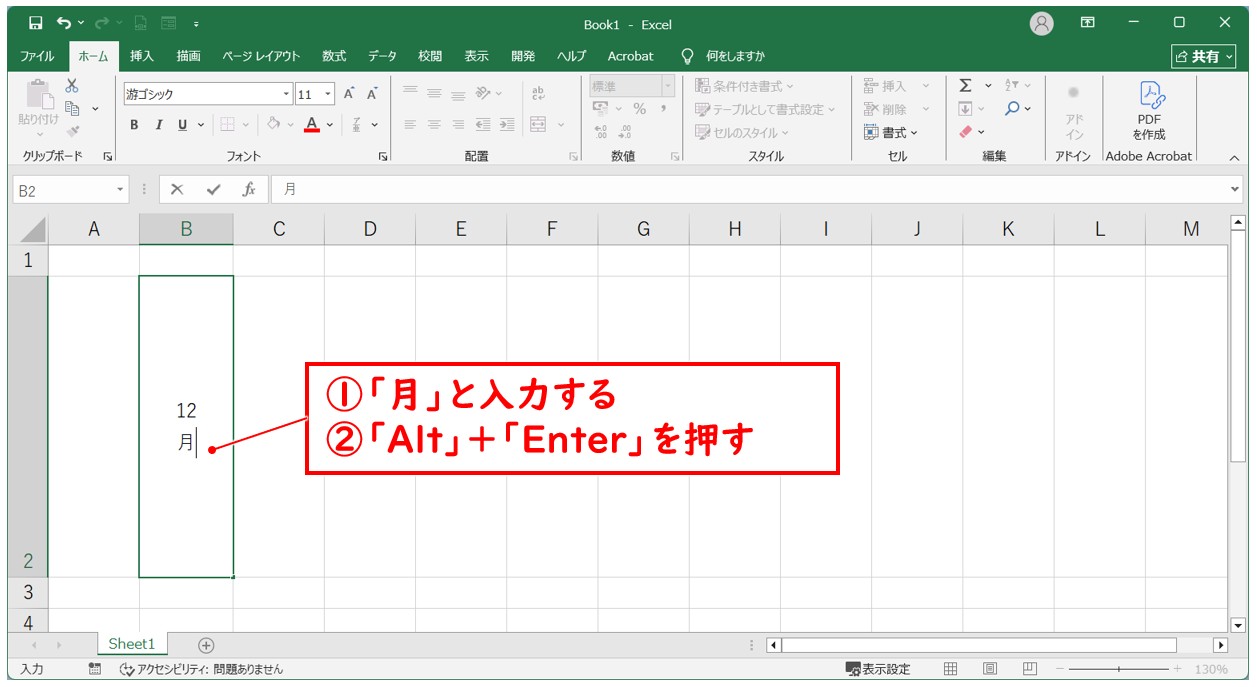Viewport: 1257px width, 687px height.
Task: Switch to the 挿入 tab
Action: point(142,56)
